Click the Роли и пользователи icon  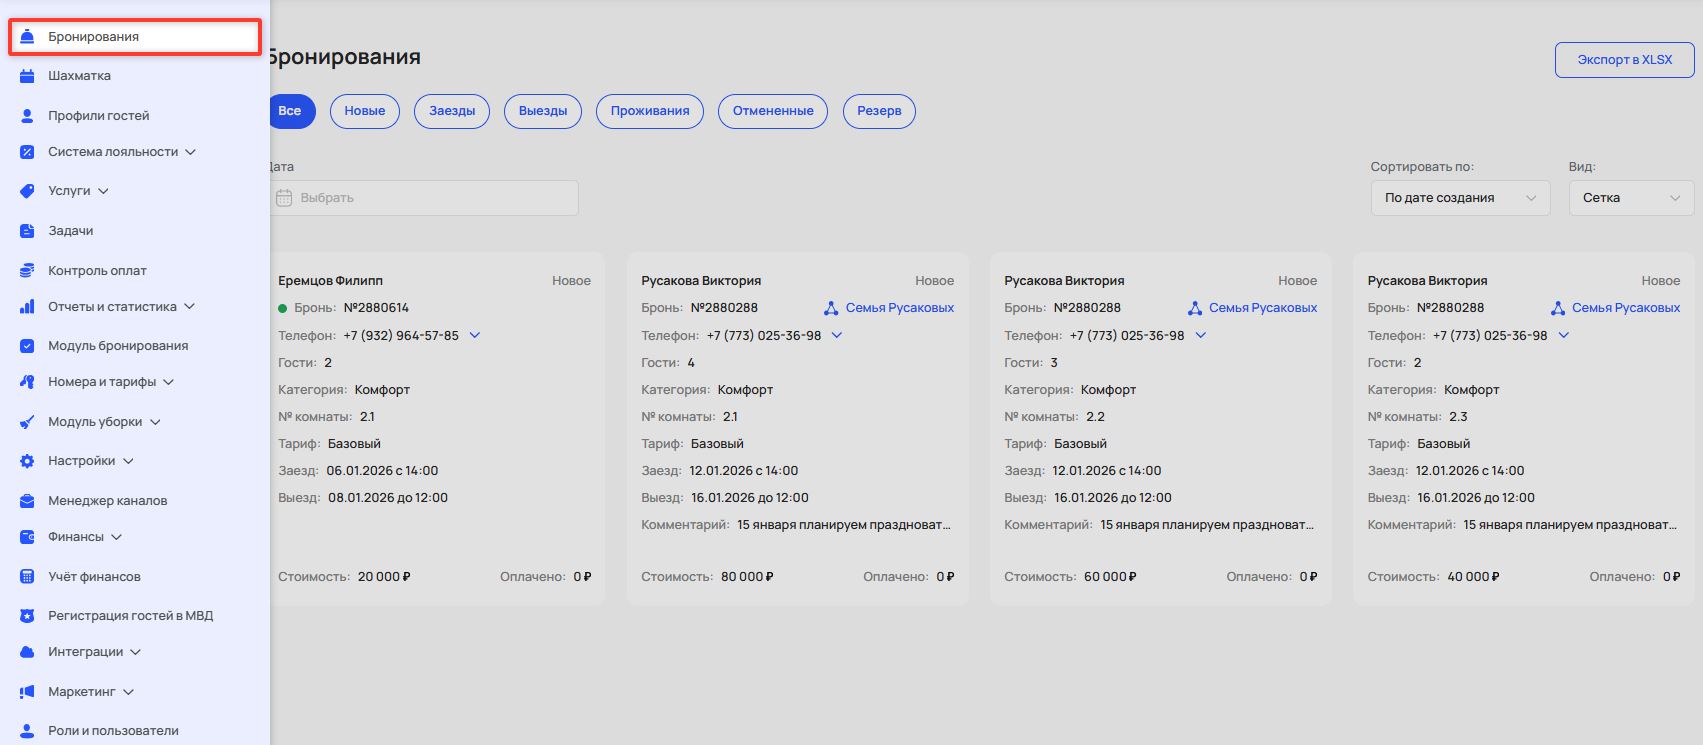(27, 731)
